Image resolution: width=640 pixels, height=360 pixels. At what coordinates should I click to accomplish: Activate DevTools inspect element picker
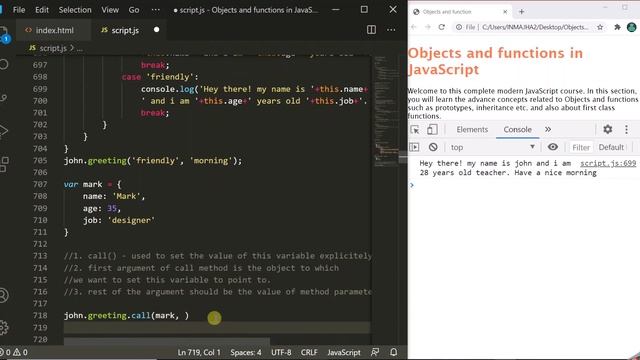click(415, 129)
